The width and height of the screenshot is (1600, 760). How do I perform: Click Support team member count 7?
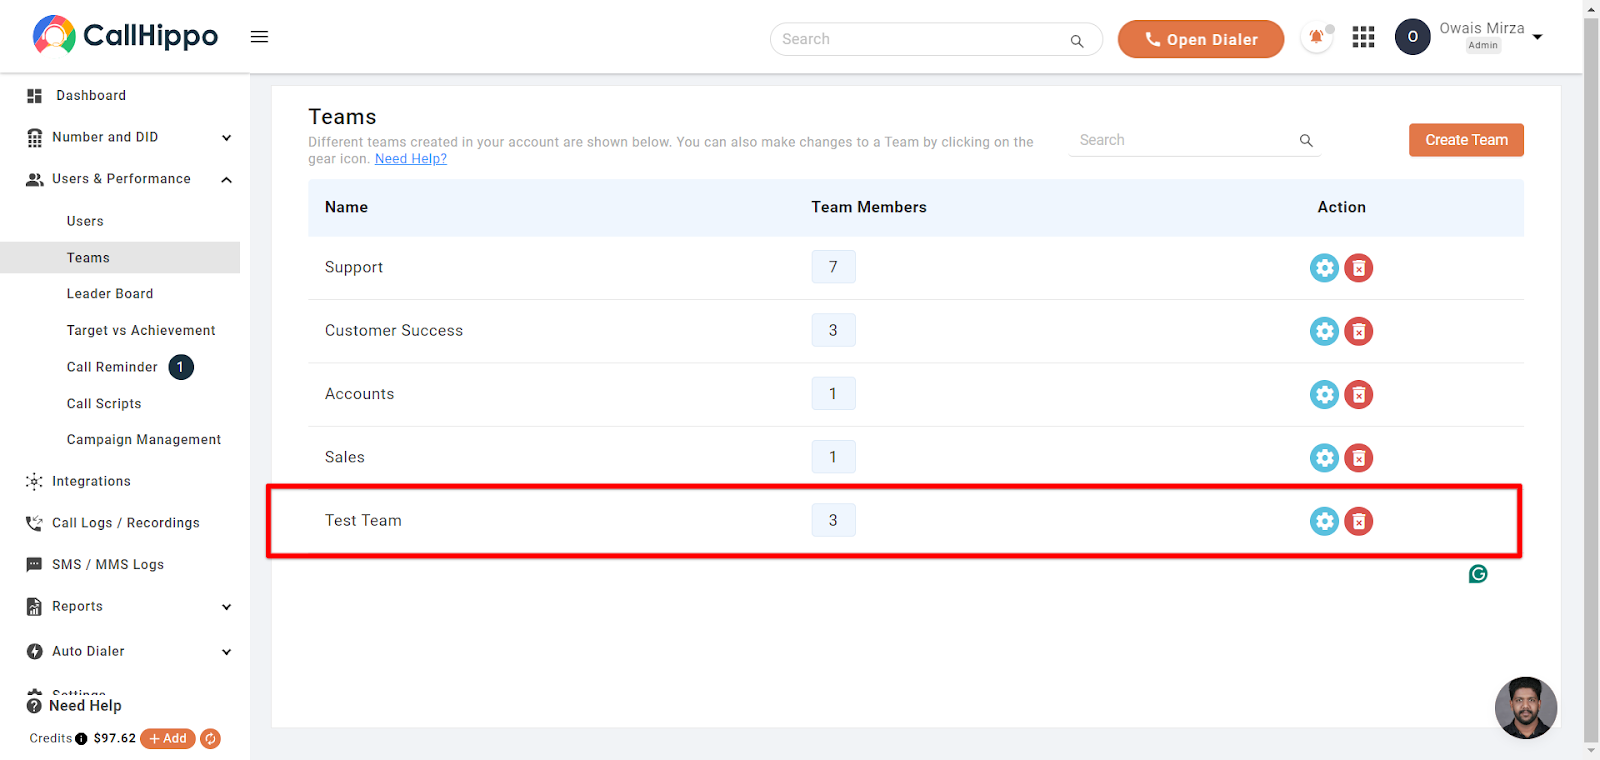tap(833, 267)
